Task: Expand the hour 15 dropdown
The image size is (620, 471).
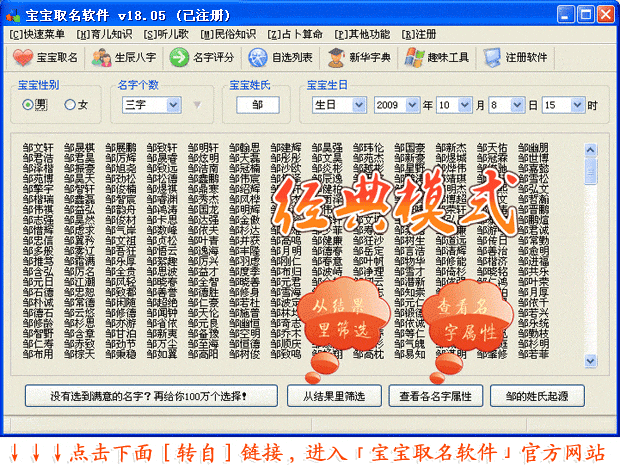Action: click(x=577, y=105)
